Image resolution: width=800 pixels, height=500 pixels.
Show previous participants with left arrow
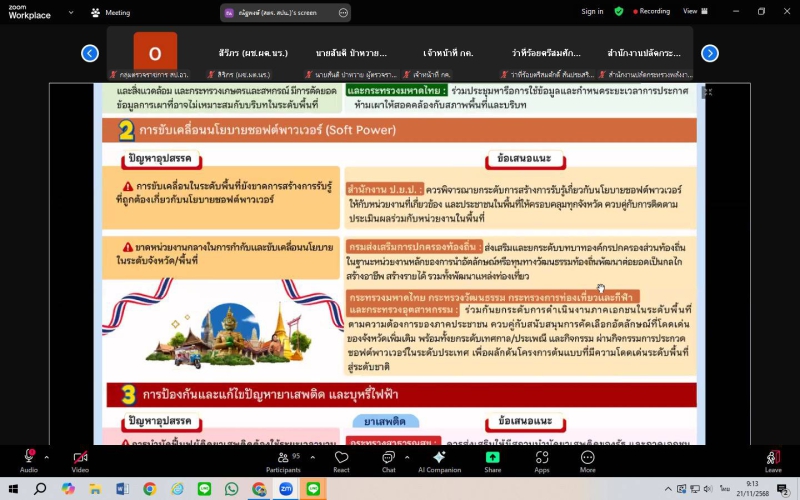tap(90, 53)
